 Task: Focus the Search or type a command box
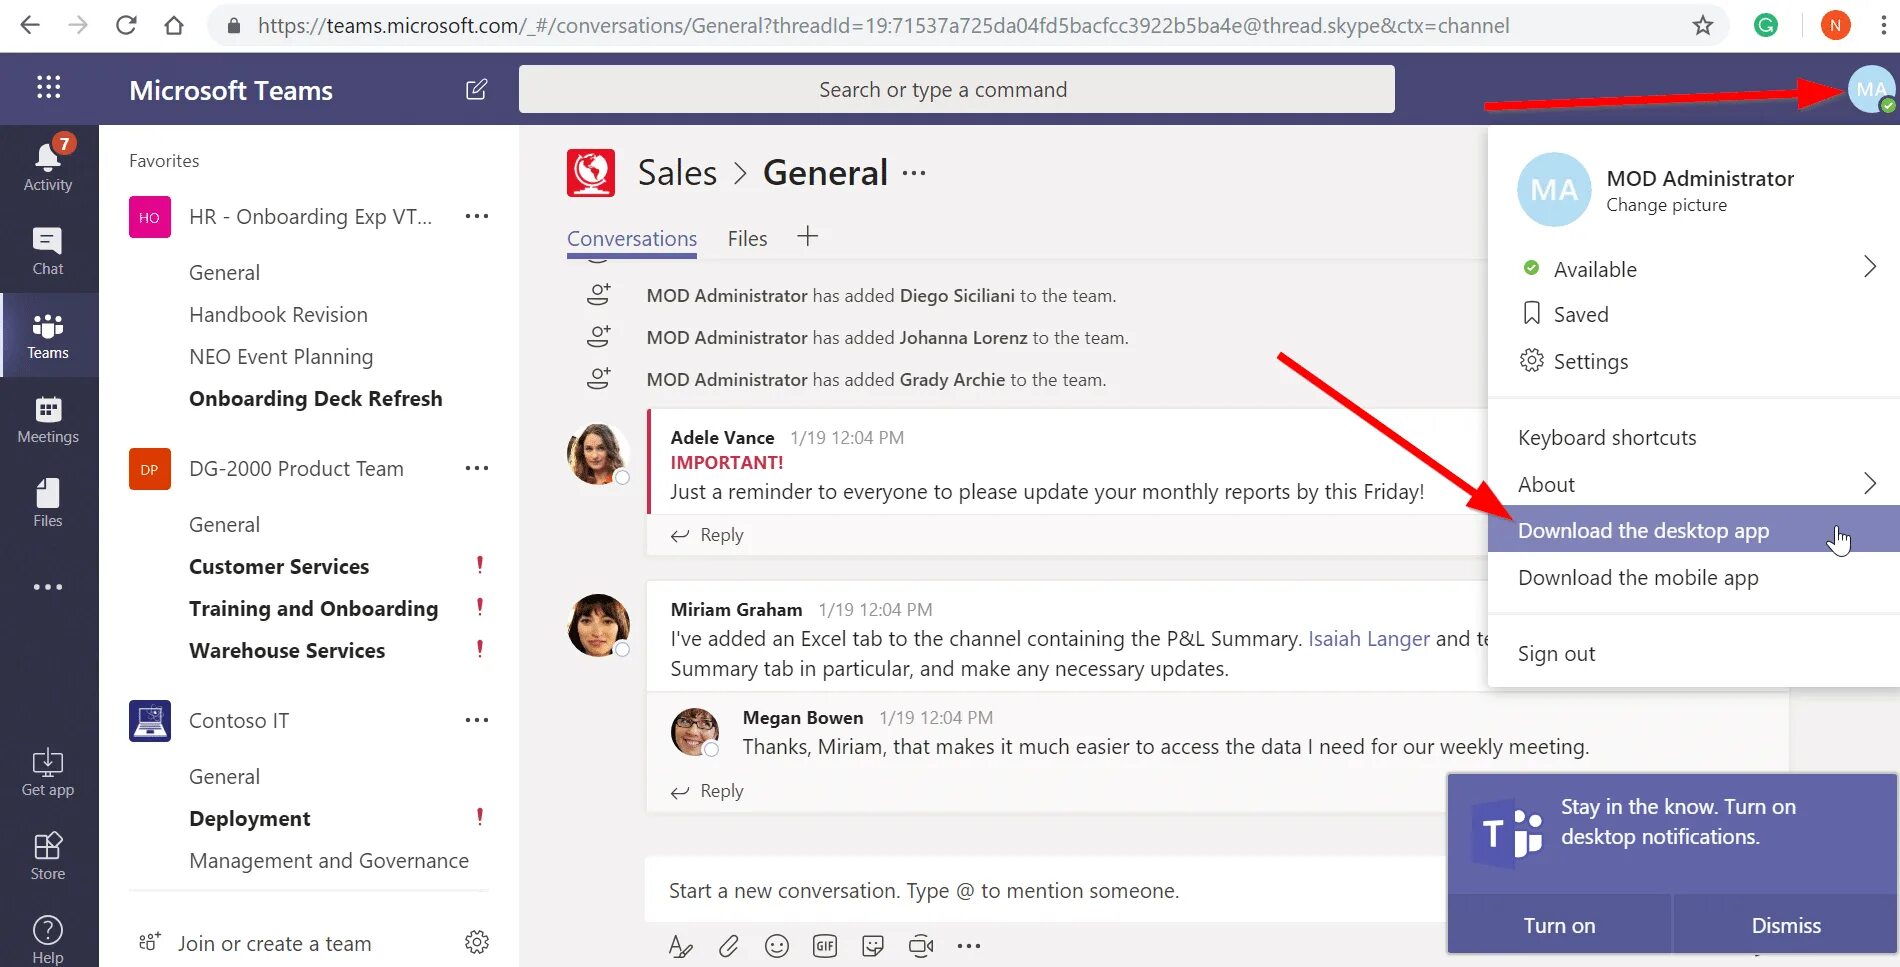(x=956, y=89)
